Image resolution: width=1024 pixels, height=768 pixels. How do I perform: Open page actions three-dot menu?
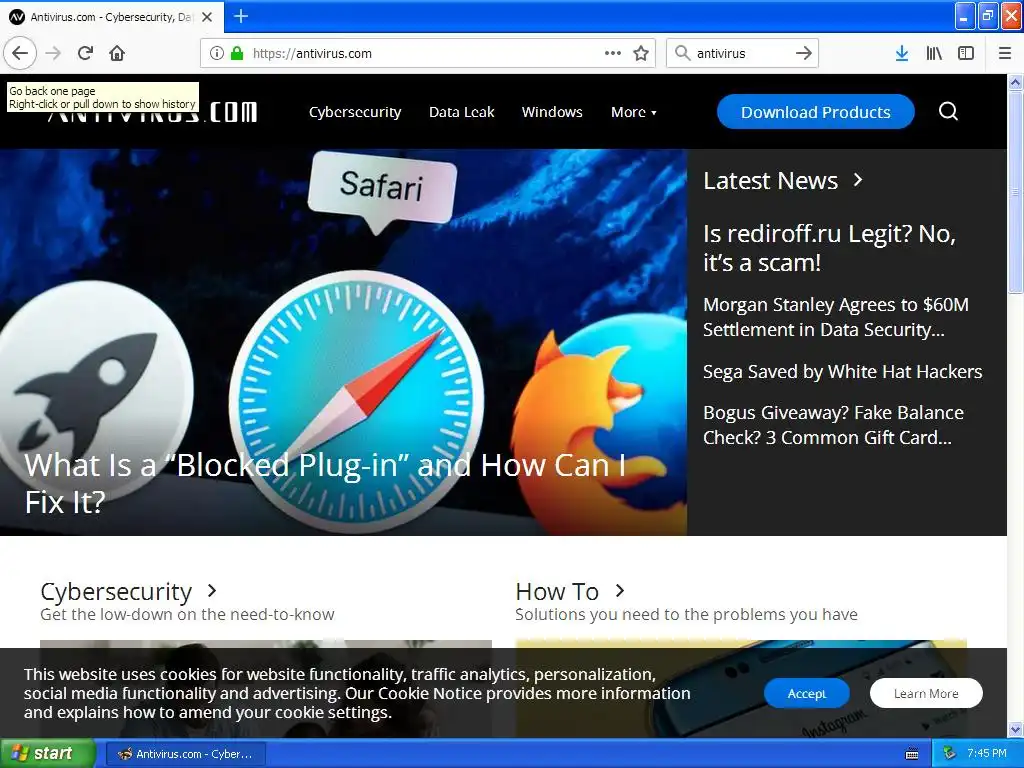pyautogui.click(x=613, y=54)
